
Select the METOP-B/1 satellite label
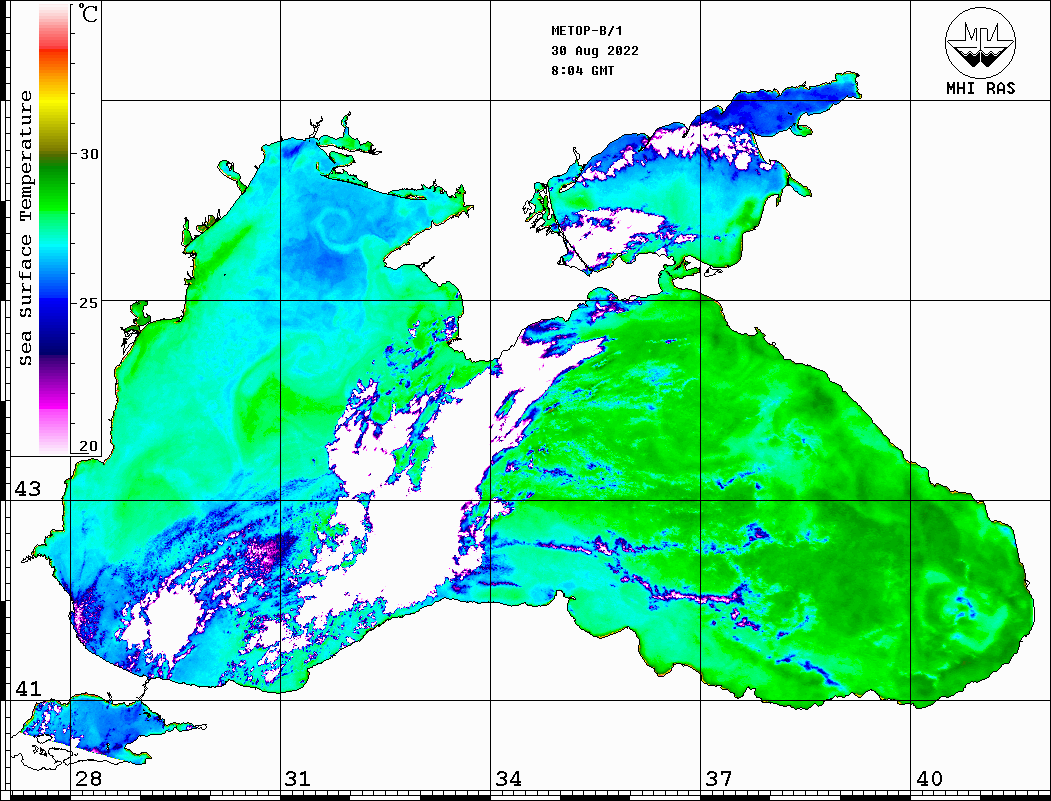[x=587, y=31]
